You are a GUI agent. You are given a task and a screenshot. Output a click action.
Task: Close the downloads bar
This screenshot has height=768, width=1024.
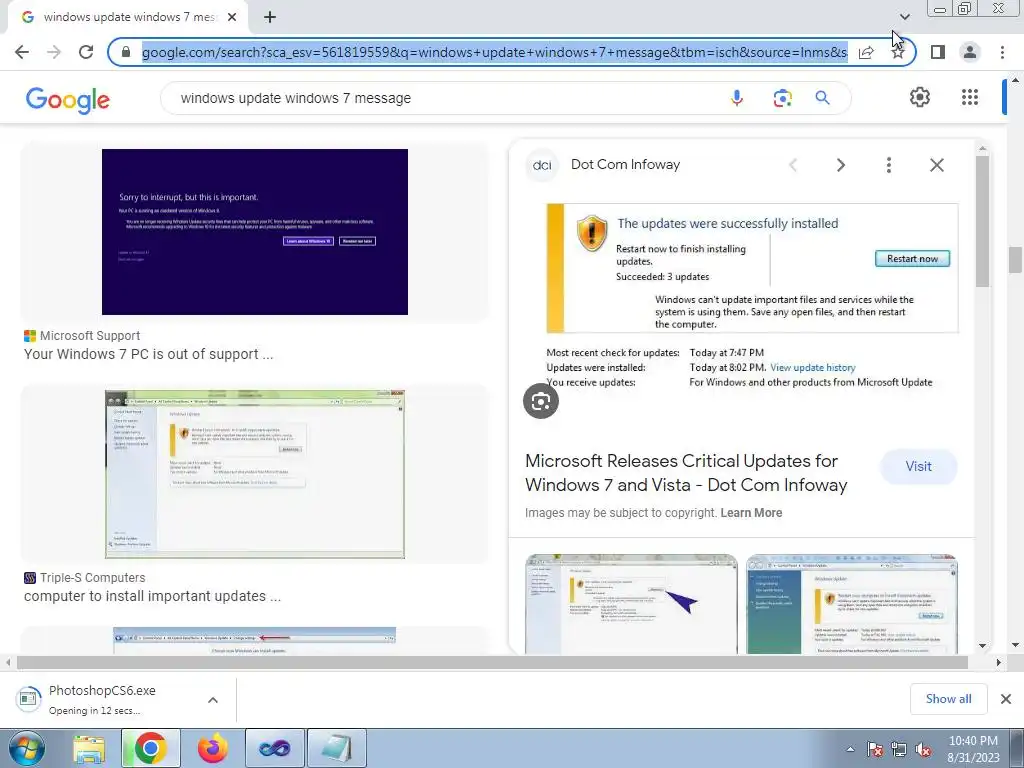coord(1006,699)
